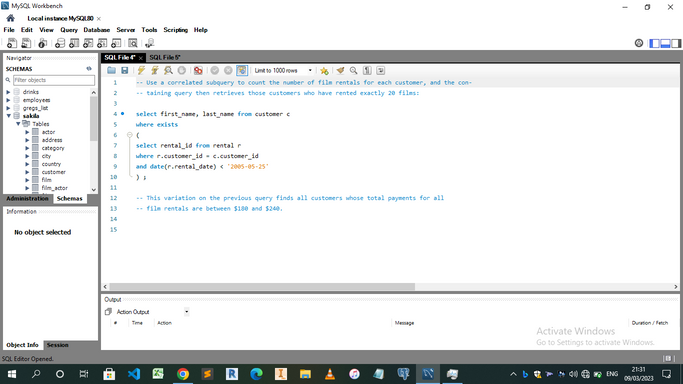This screenshot has width=683, height=384.
Task: Toggle the bottom output panel visibility
Action: point(665,43)
